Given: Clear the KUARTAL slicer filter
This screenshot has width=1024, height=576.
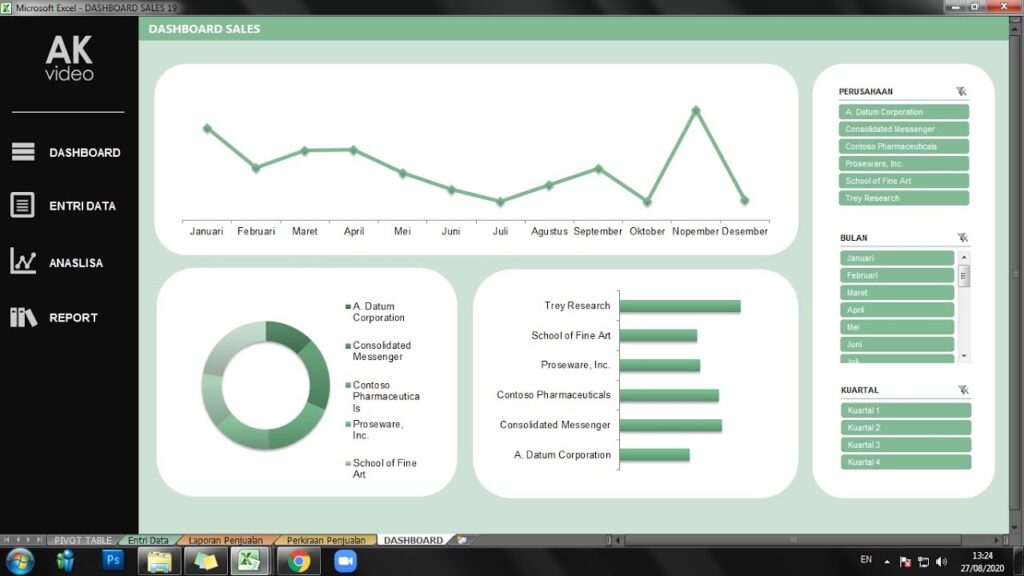Looking at the screenshot, I should pyautogui.click(x=963, y=390).
